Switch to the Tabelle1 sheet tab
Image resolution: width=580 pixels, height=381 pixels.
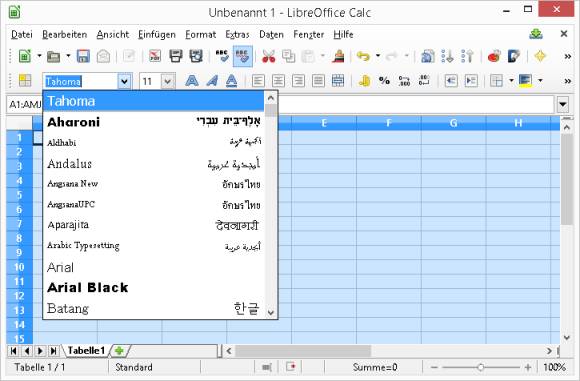(86, 350)
